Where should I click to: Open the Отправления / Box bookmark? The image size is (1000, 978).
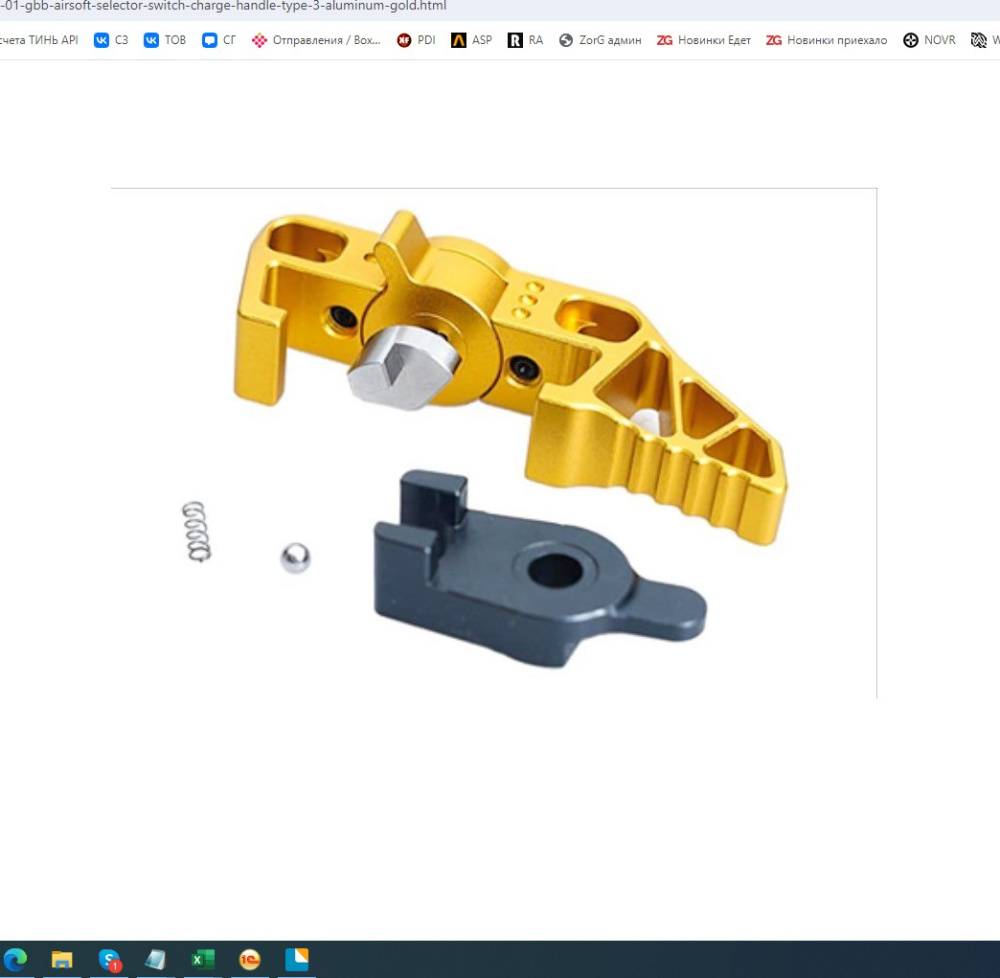(316, 40)
